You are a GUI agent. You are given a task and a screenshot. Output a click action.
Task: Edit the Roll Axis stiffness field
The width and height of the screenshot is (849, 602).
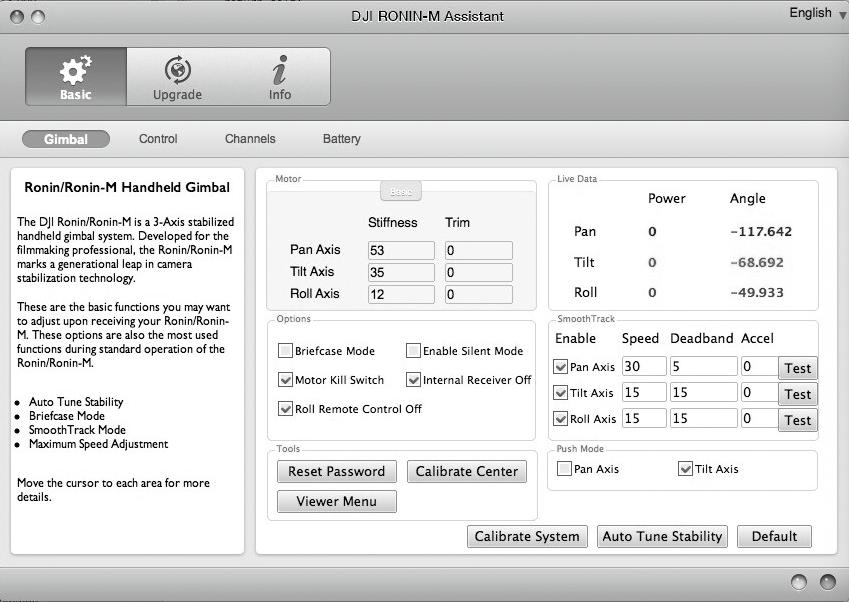click(x=401, y=295)
